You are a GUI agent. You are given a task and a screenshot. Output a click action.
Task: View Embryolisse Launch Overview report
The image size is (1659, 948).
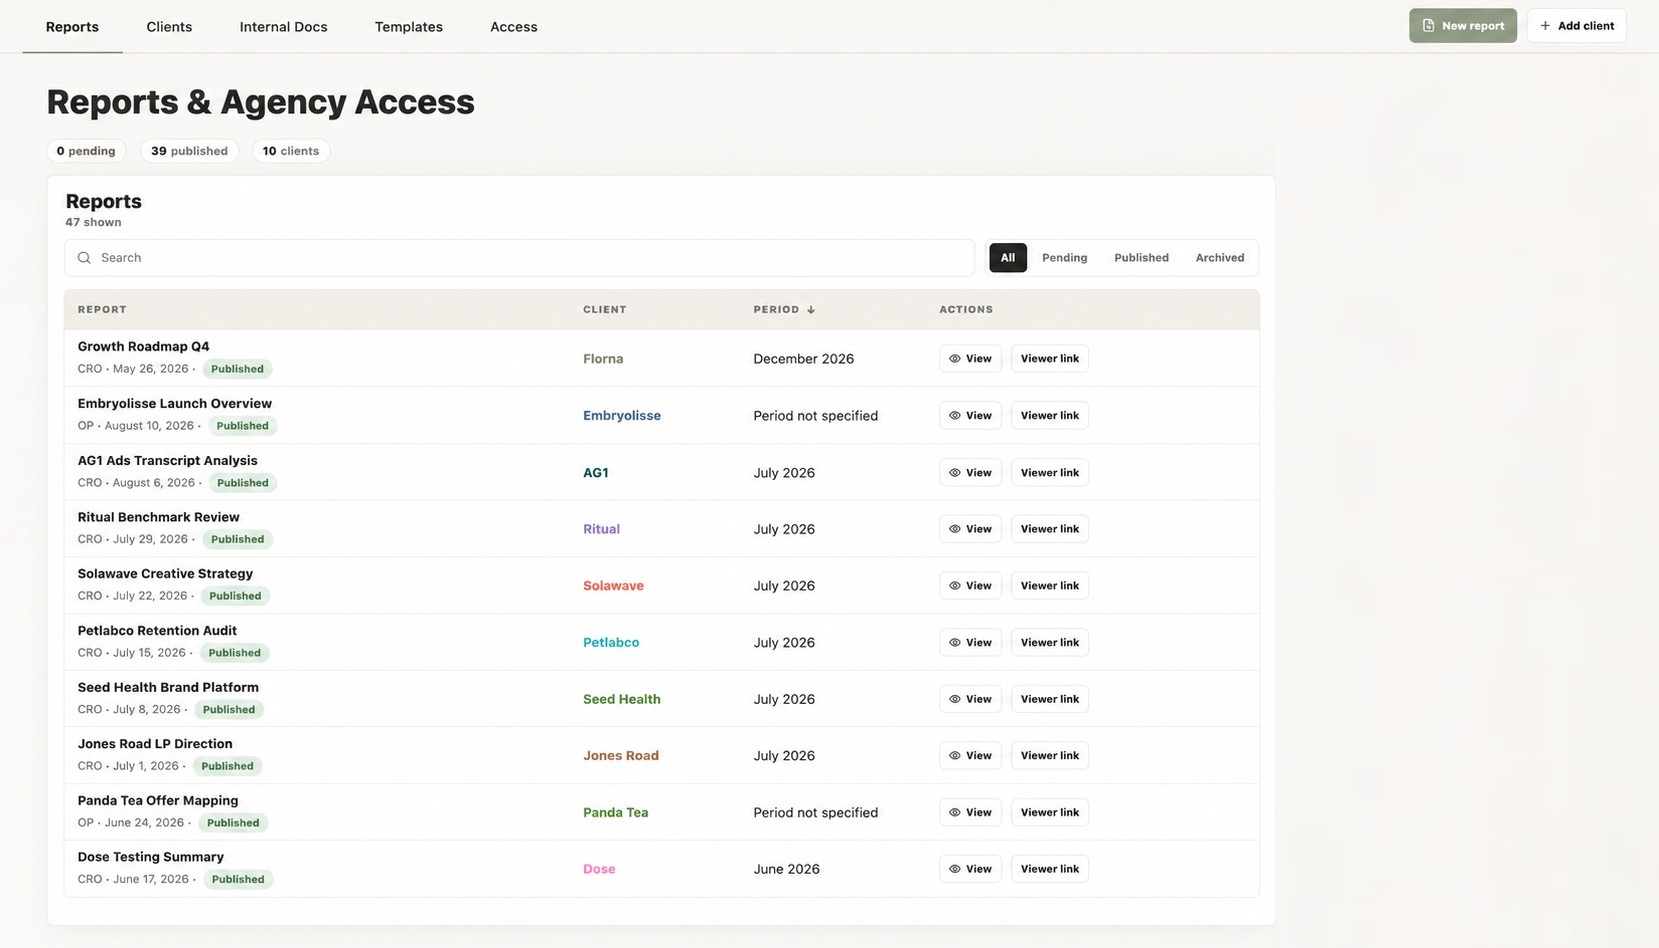click(x=970, y=416)
